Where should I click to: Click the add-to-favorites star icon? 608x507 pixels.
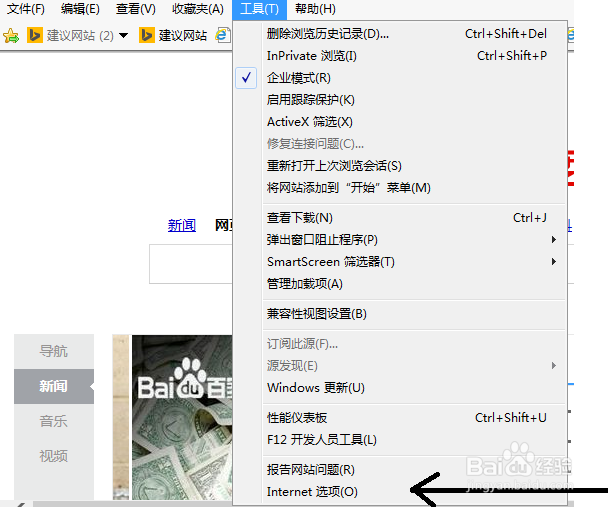point(11,36)
